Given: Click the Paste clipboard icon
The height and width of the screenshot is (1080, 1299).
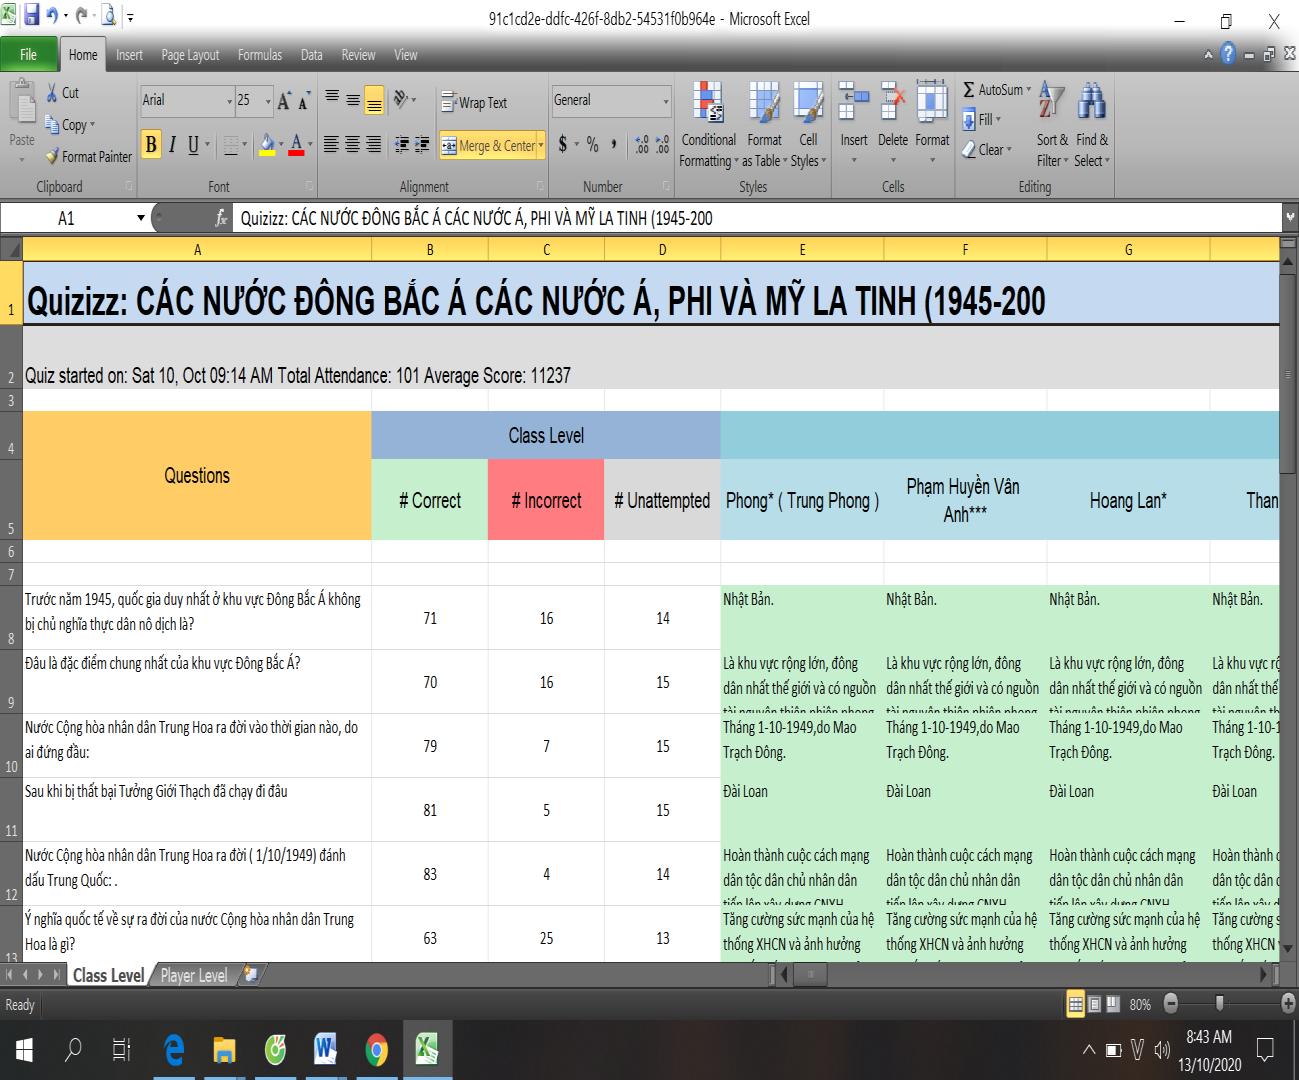Looking at the screenshot, I should [x=22, y=104].
